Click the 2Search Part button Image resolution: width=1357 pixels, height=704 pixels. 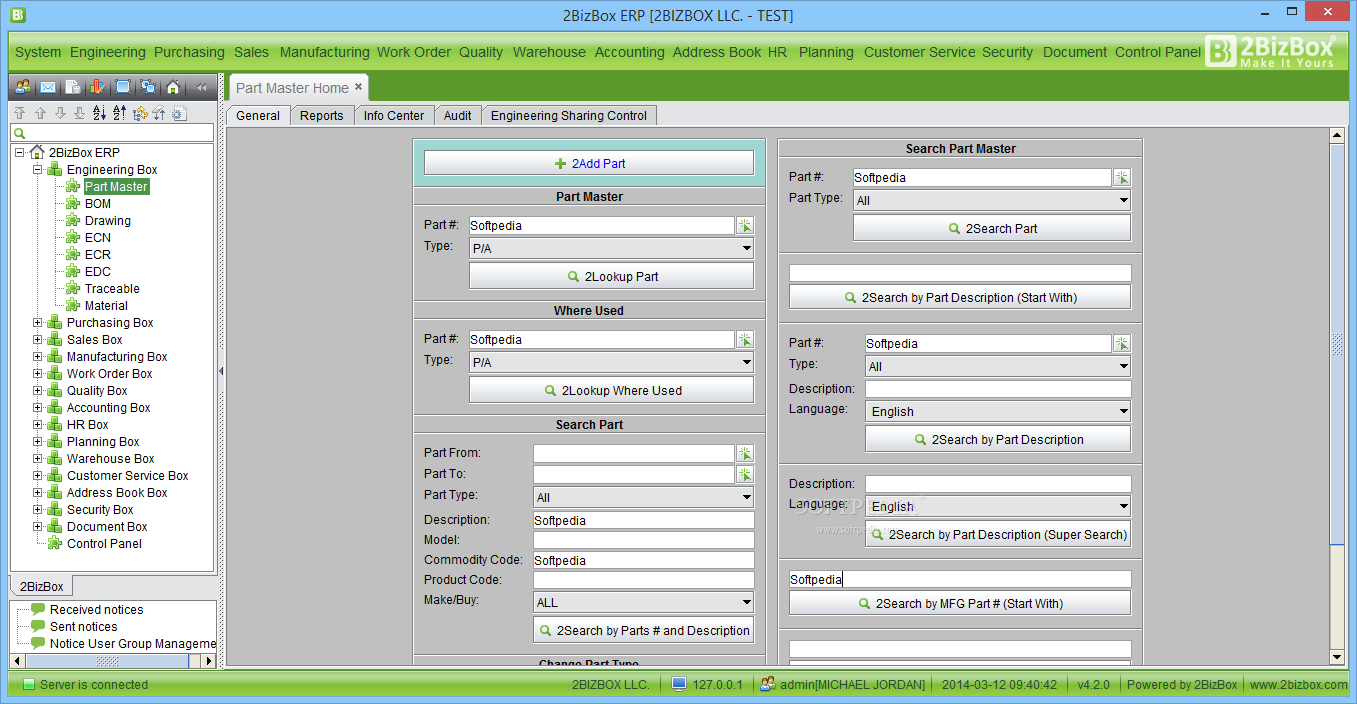click(992, 228)
